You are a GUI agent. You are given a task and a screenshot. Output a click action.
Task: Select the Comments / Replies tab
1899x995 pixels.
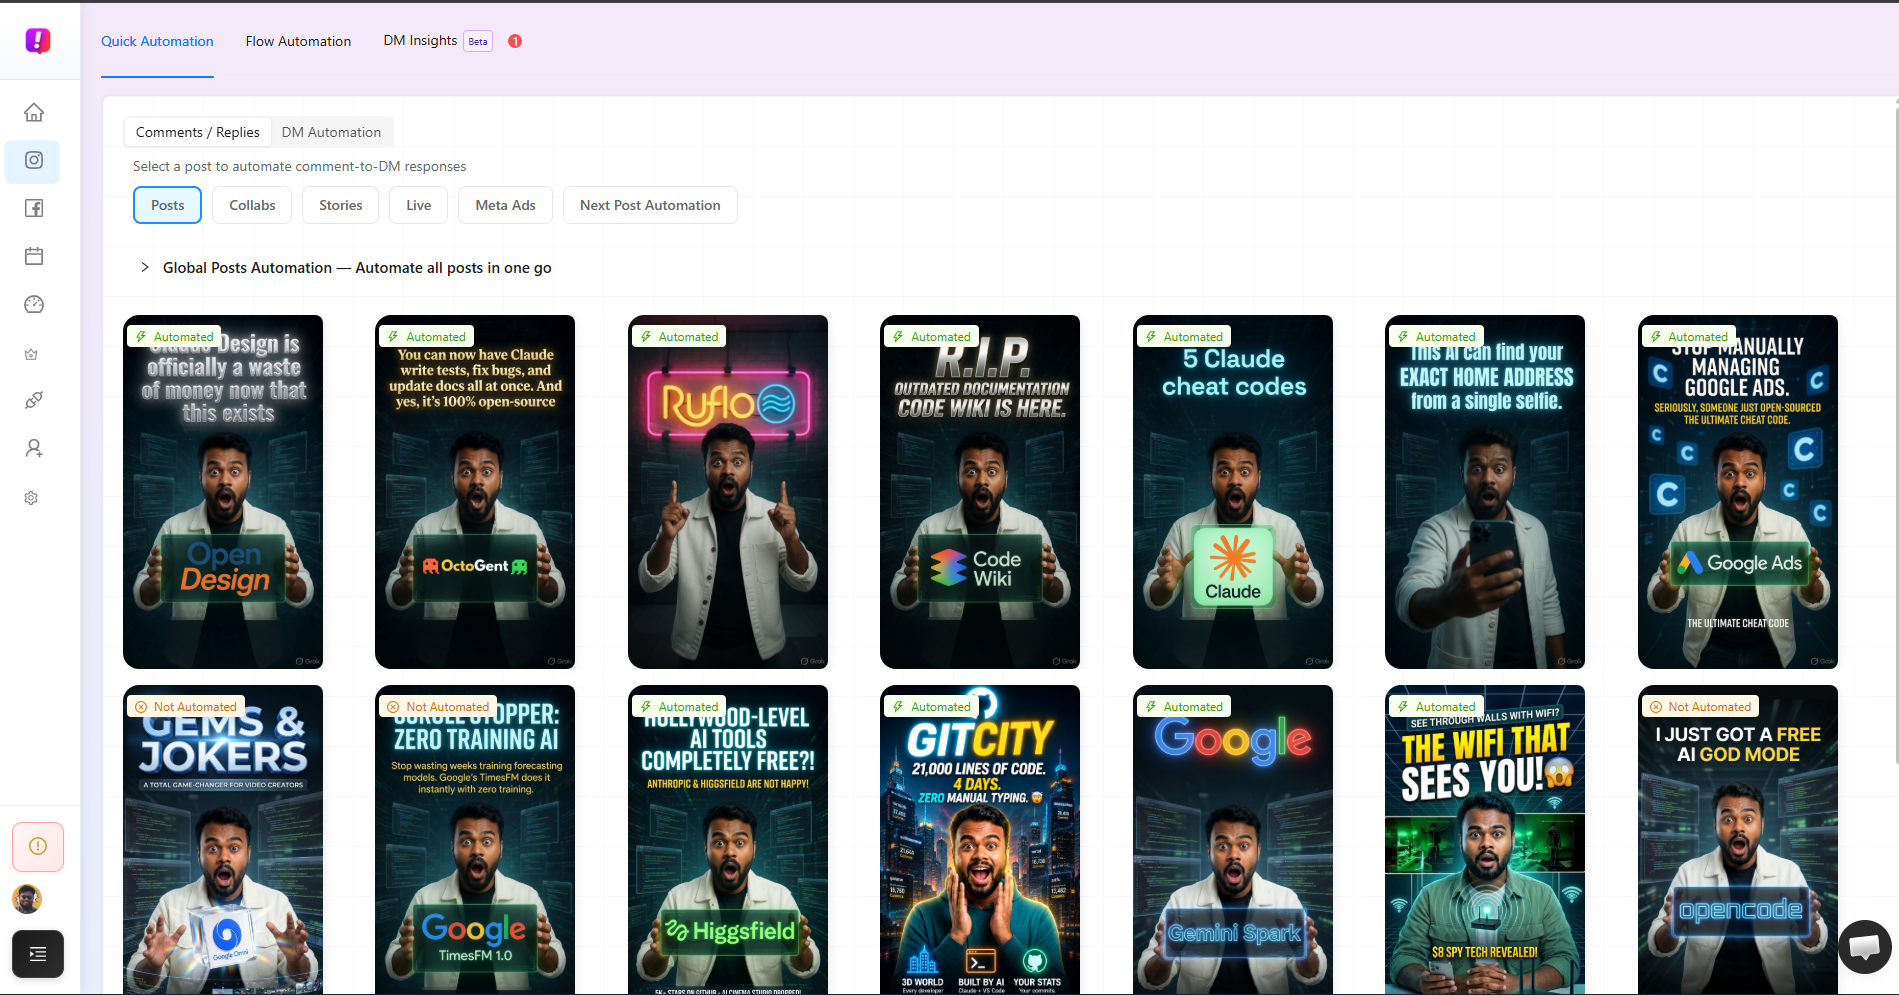(x=197, y=132)
